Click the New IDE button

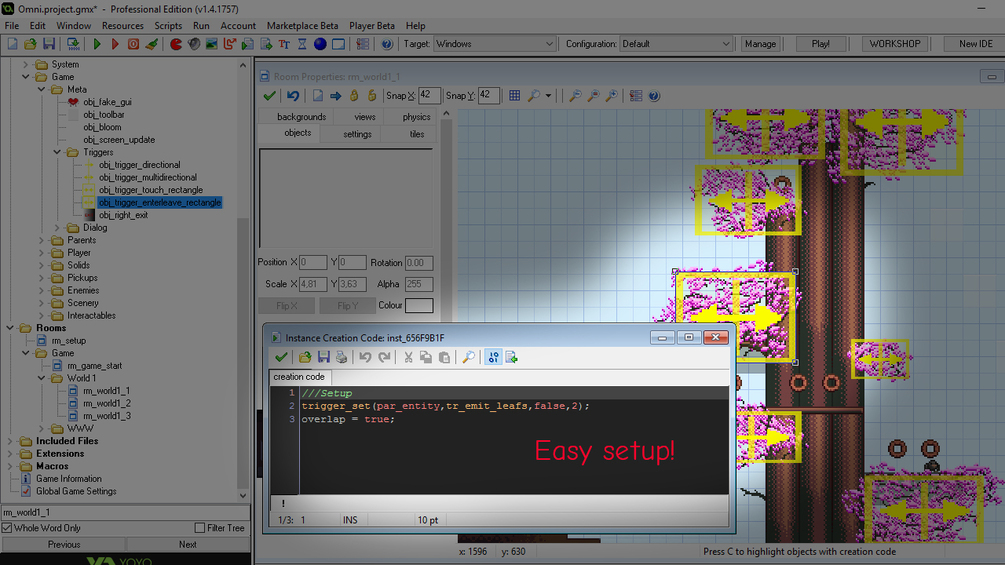click(x=976, y=44)
